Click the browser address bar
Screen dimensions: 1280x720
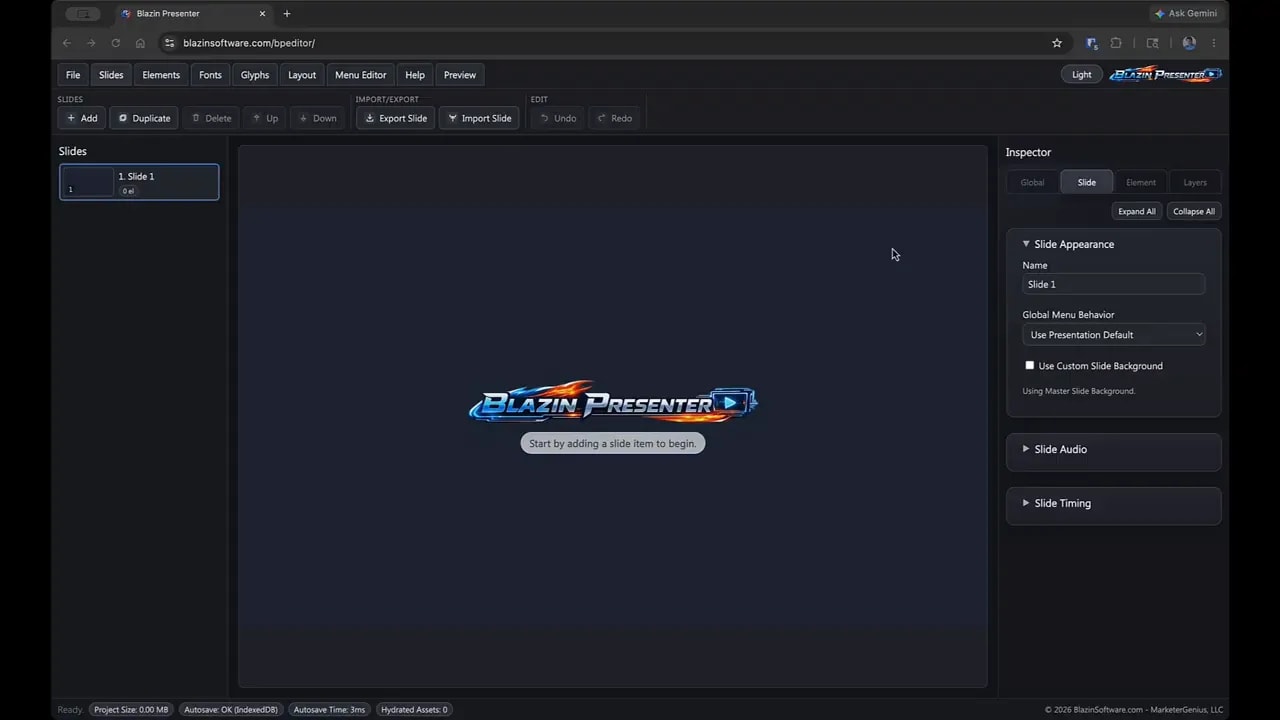pyautogui.click(x=615, y=43)
